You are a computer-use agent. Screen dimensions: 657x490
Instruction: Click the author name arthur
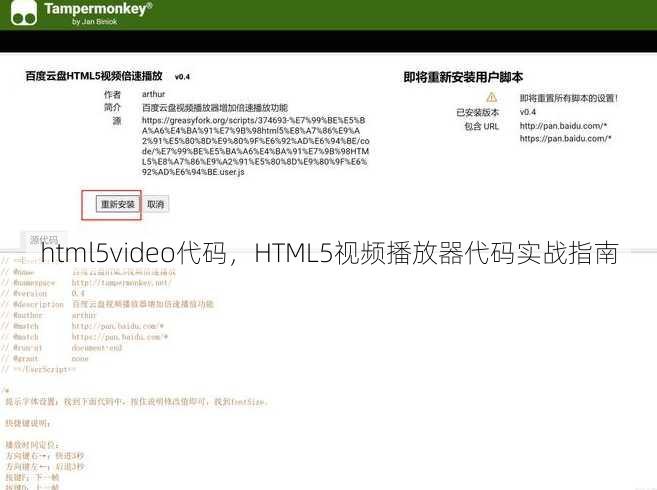point(153,94)
